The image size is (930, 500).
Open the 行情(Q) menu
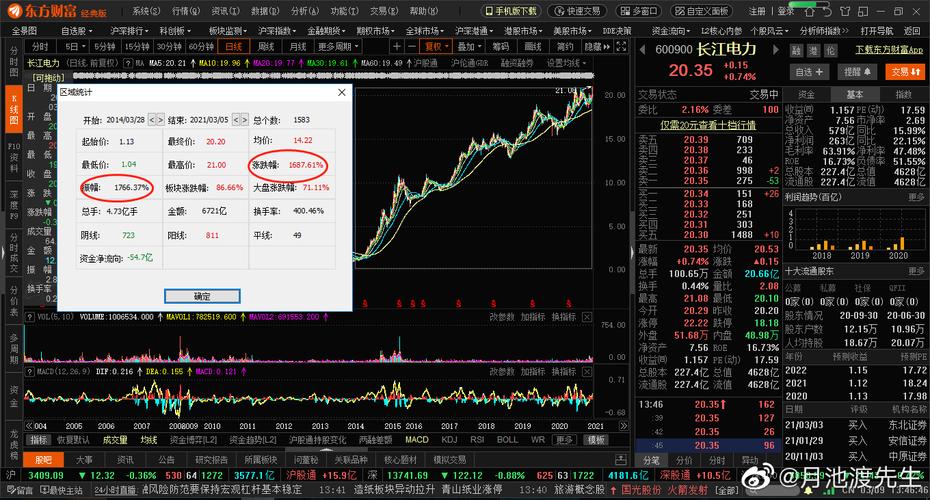186,11
